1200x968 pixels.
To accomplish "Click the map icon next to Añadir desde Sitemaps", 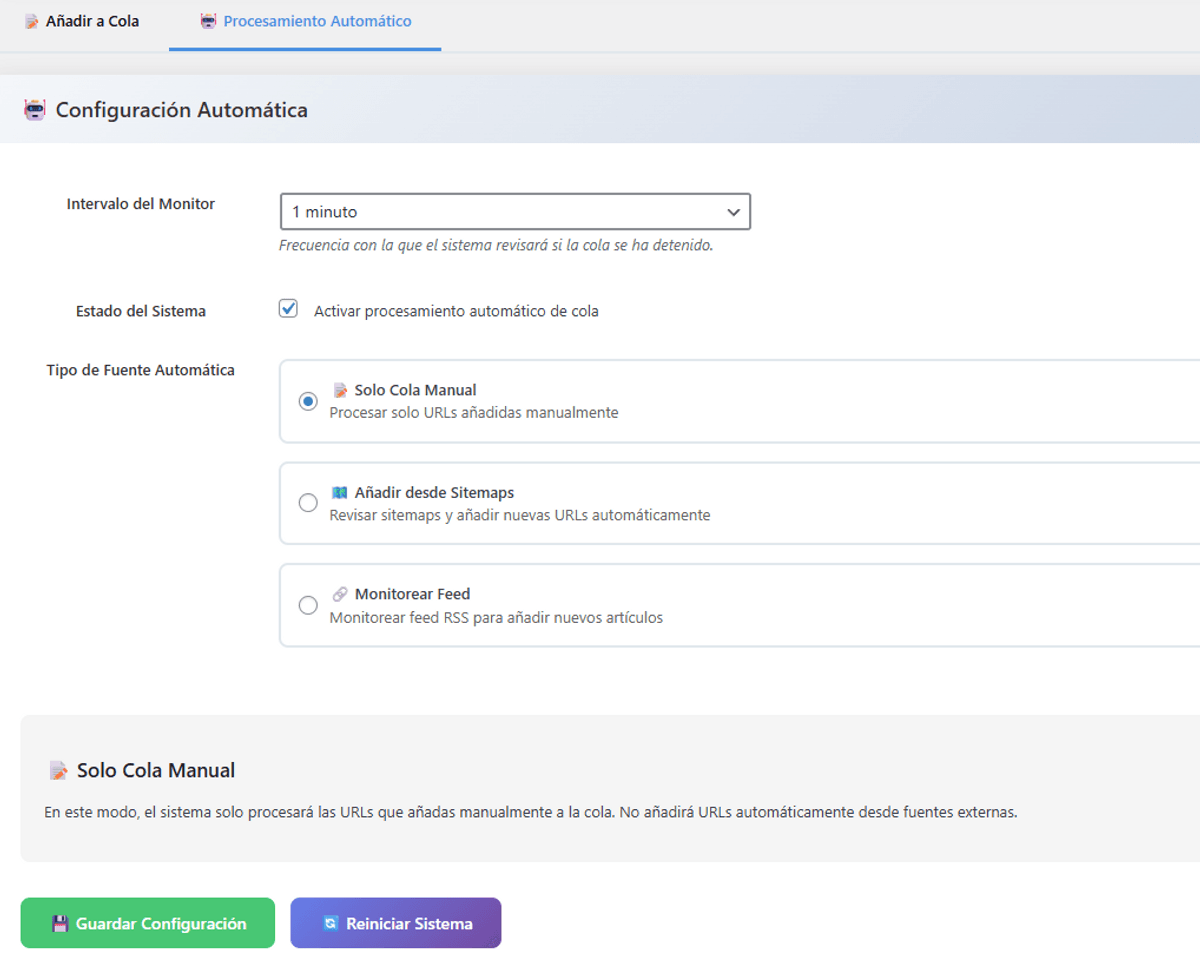I will [340, 493].
